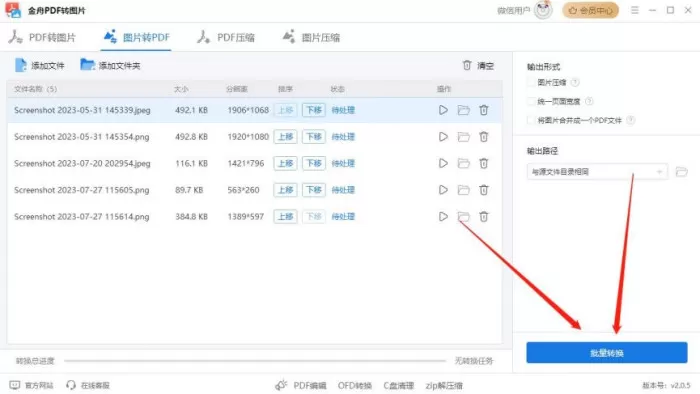This screenshot has height=394, width=700.
Task: Delete Screenshot 2023-05-31 145354.png row
Action: point(483,137)
